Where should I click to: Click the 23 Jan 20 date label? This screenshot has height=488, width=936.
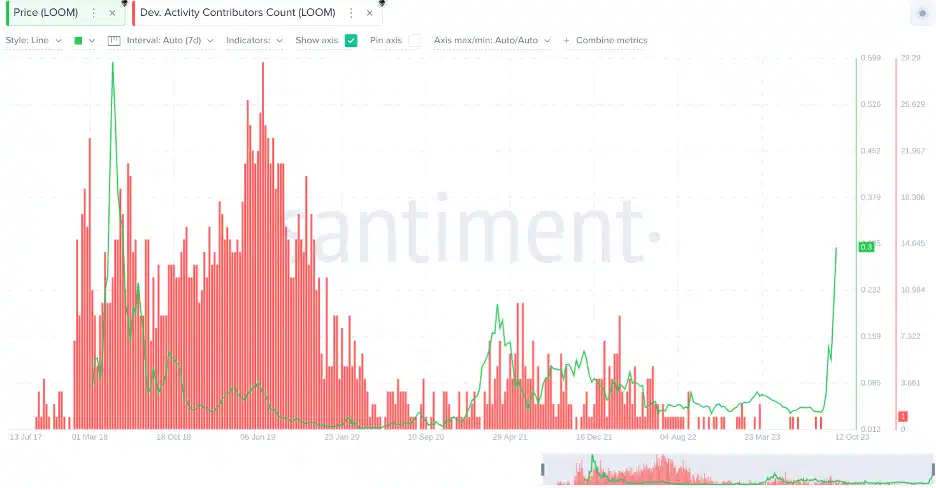tap(342, 437)
